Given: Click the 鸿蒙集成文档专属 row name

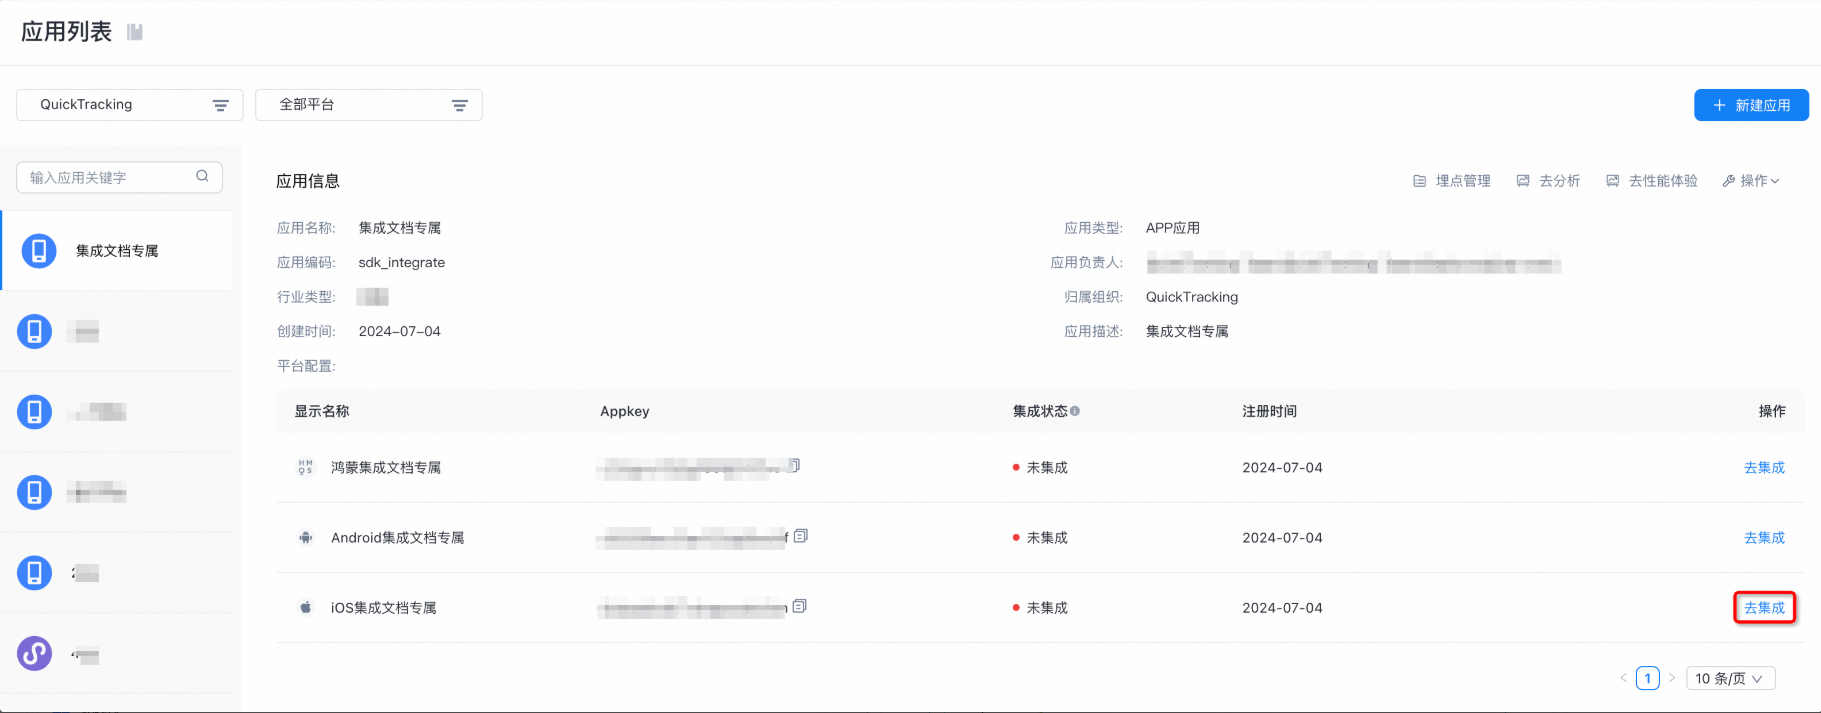Looking at the screenshot, I should point(386,467).
